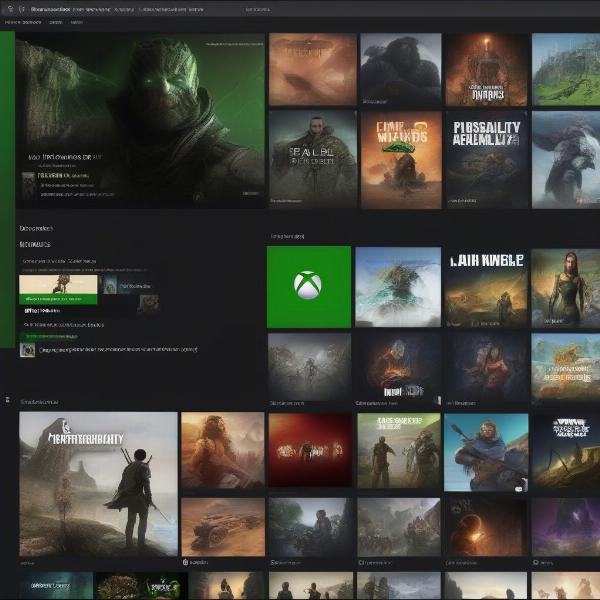Select the orange desert sky game tile
The image size is (600, 600).
coord(313,69)
